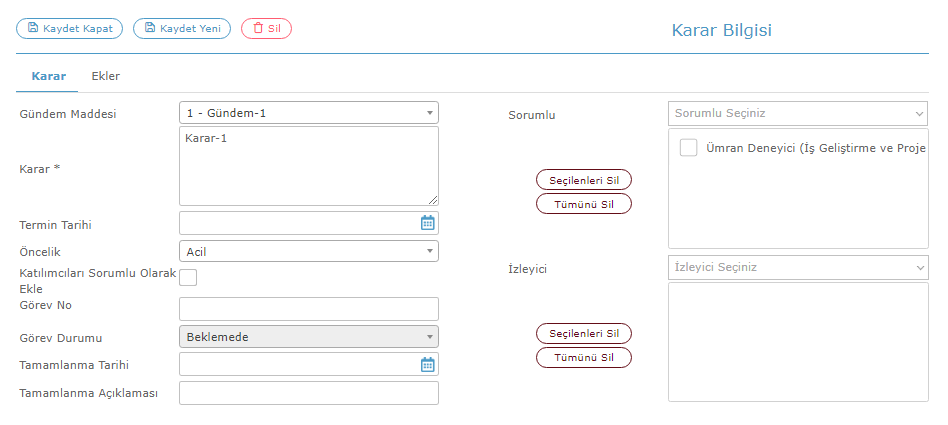Click the Kaydet Kapat save icon

tap(33, 28)
